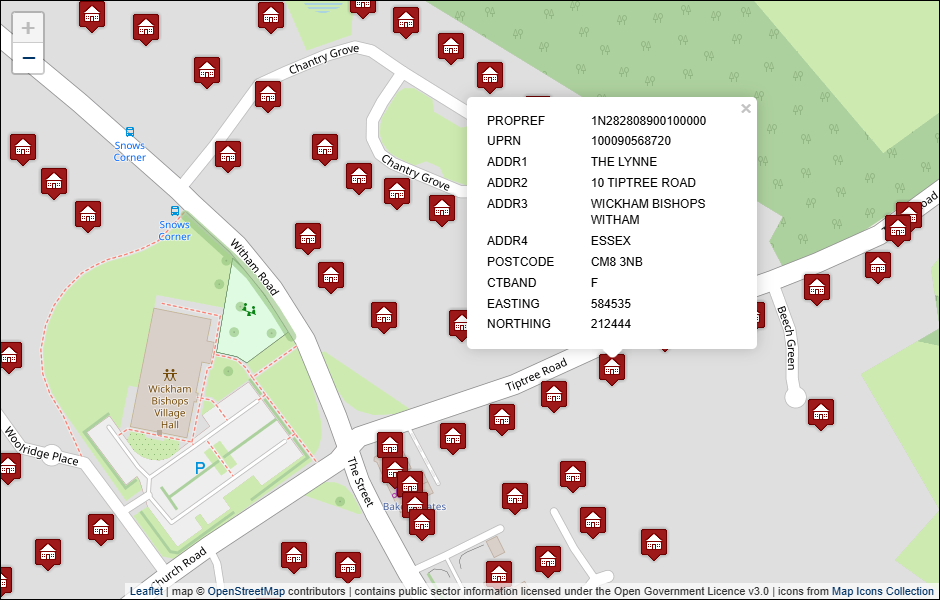
Task: Click the postcode value CM8 3NB
Action: coord(617,262)
